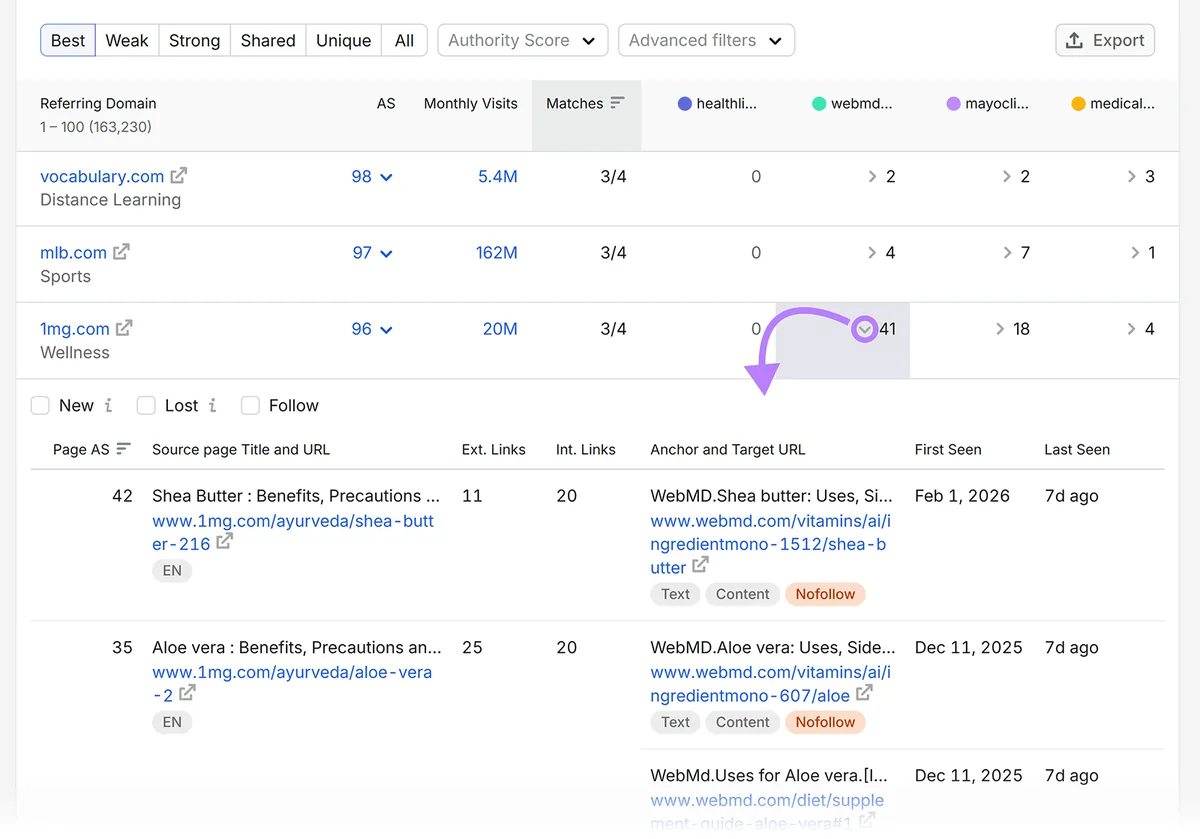Viewport: 1200px width, 839px height.
Task: Expand webmd 4 backlinks for mlb.com
Action: click(x=873, y=253)
